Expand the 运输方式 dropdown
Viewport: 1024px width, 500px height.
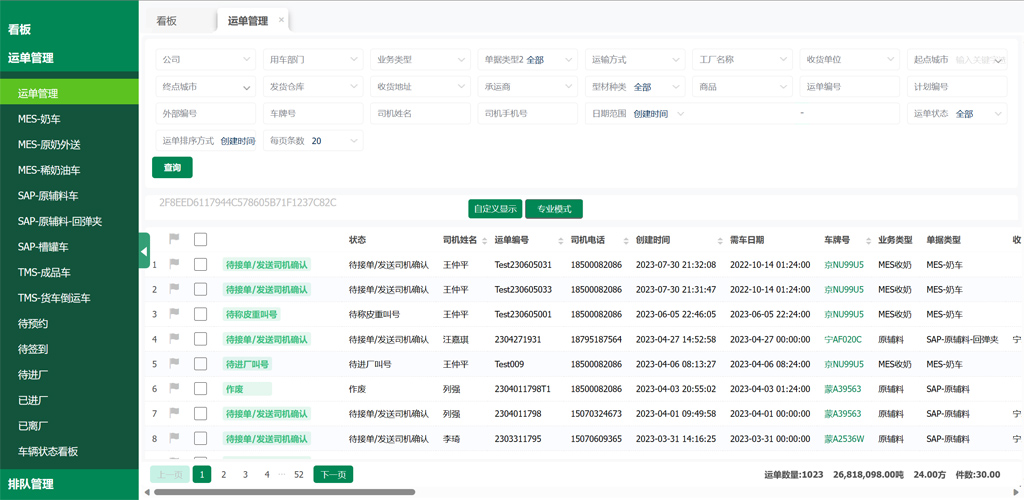tap(635, 59)
